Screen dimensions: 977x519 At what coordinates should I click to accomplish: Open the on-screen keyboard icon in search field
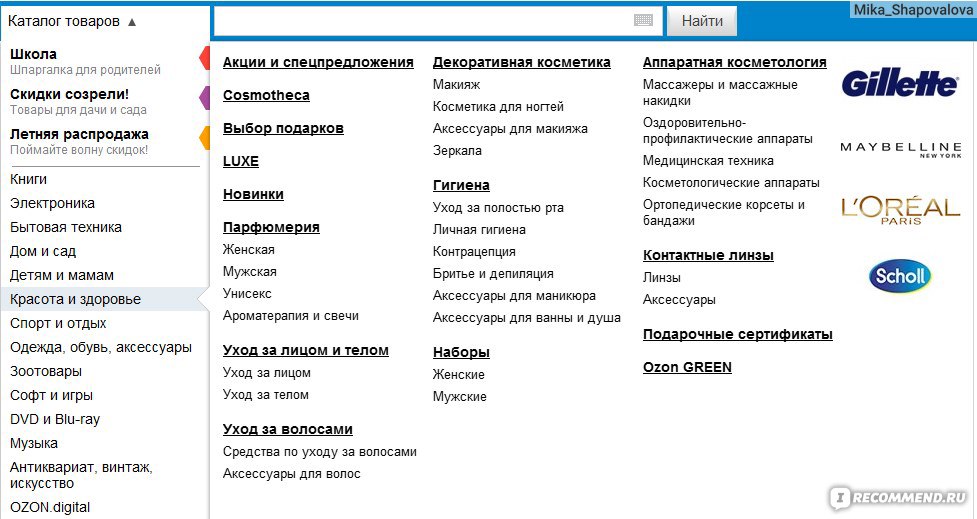coord(643,21)
